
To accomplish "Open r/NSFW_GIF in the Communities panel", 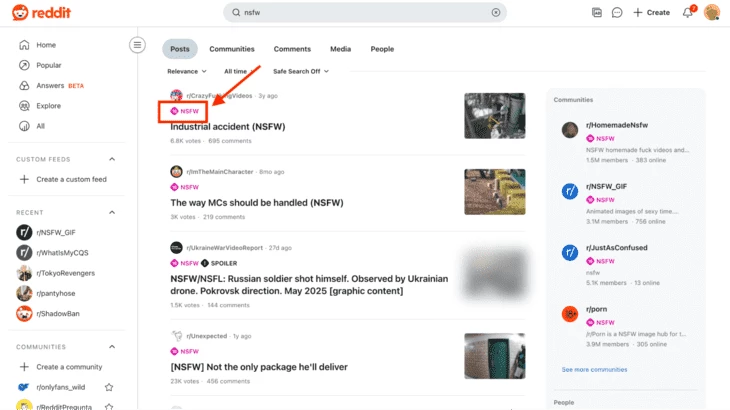I will [606, 186].
